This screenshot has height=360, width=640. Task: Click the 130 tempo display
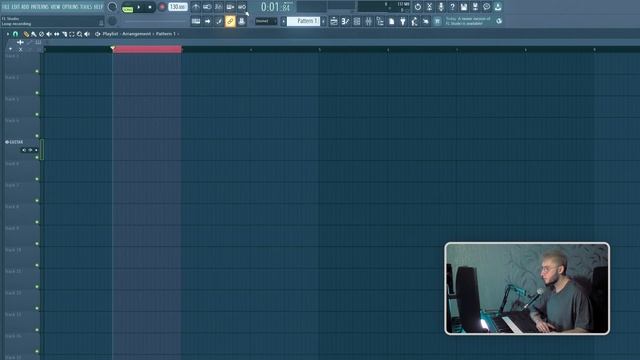(x=178, y=7)
